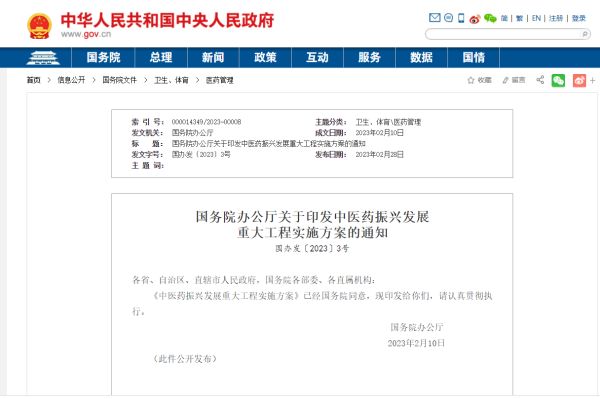Click the national emblem logo
The width and height of the screenshot is (600, 399).
pos(39,26)
